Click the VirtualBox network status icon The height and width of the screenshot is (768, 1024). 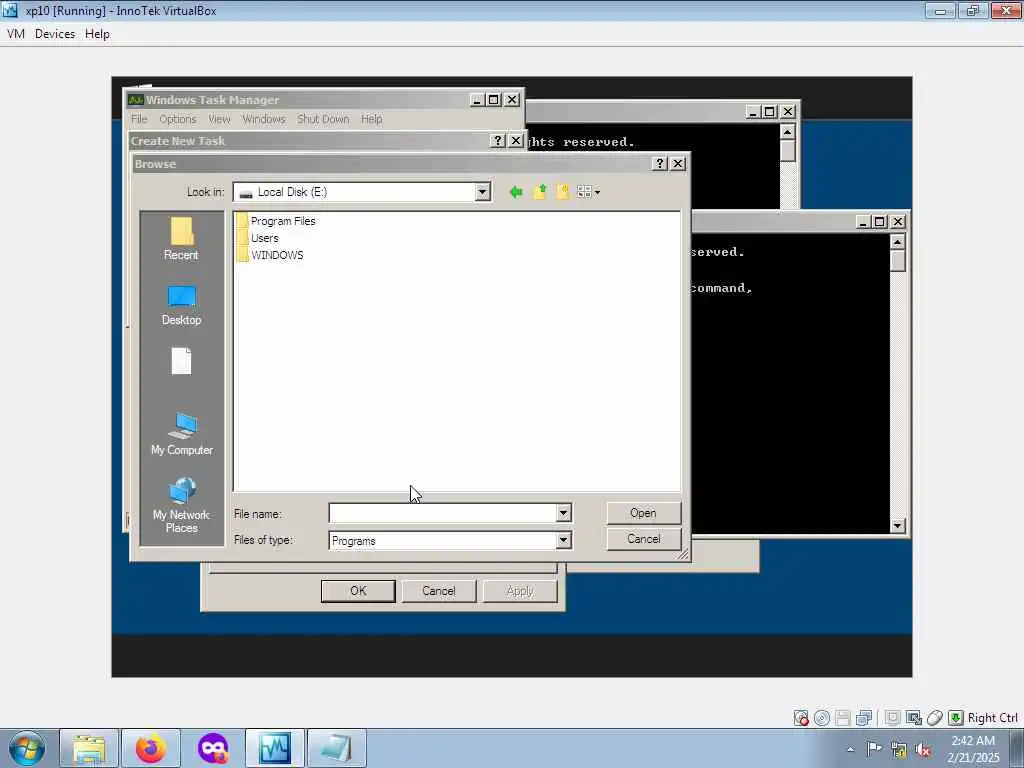tap(864, 718)
